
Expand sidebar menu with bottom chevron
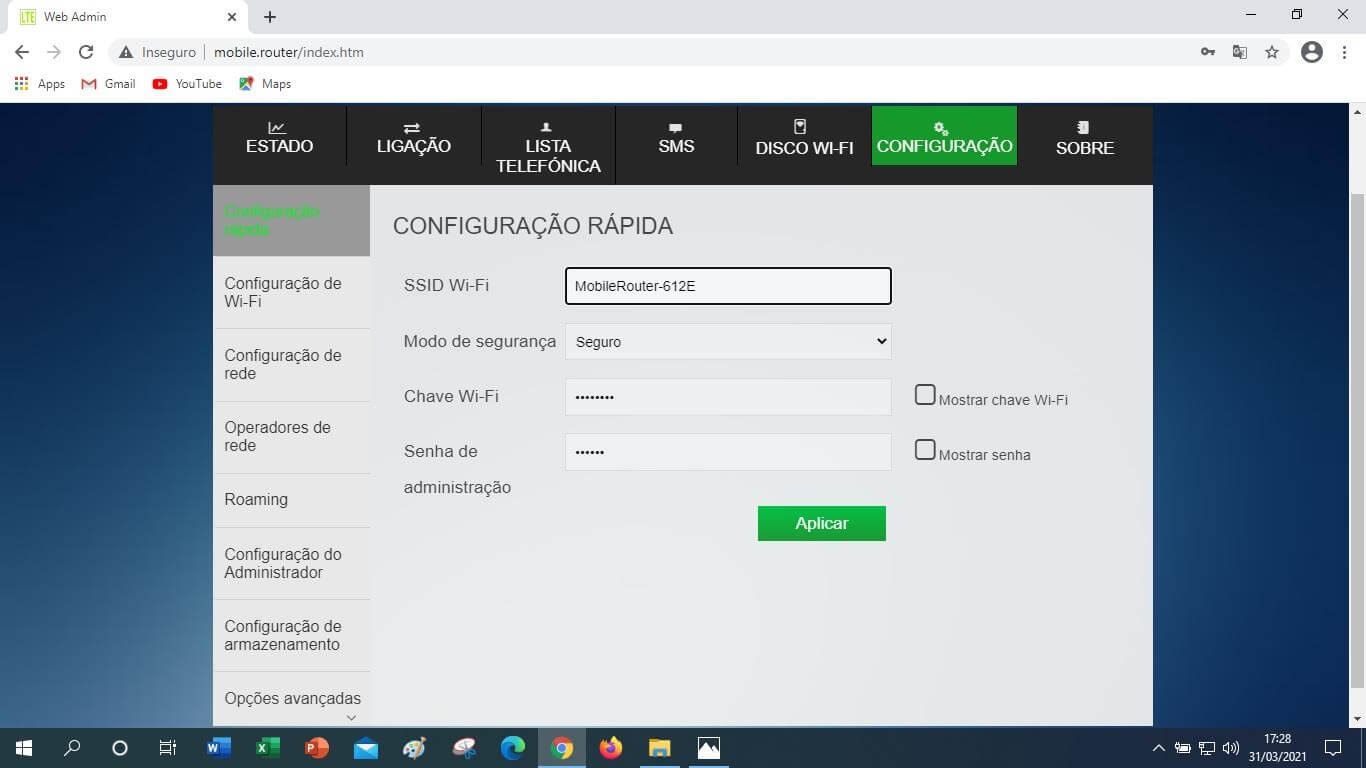tap(351, 717)
